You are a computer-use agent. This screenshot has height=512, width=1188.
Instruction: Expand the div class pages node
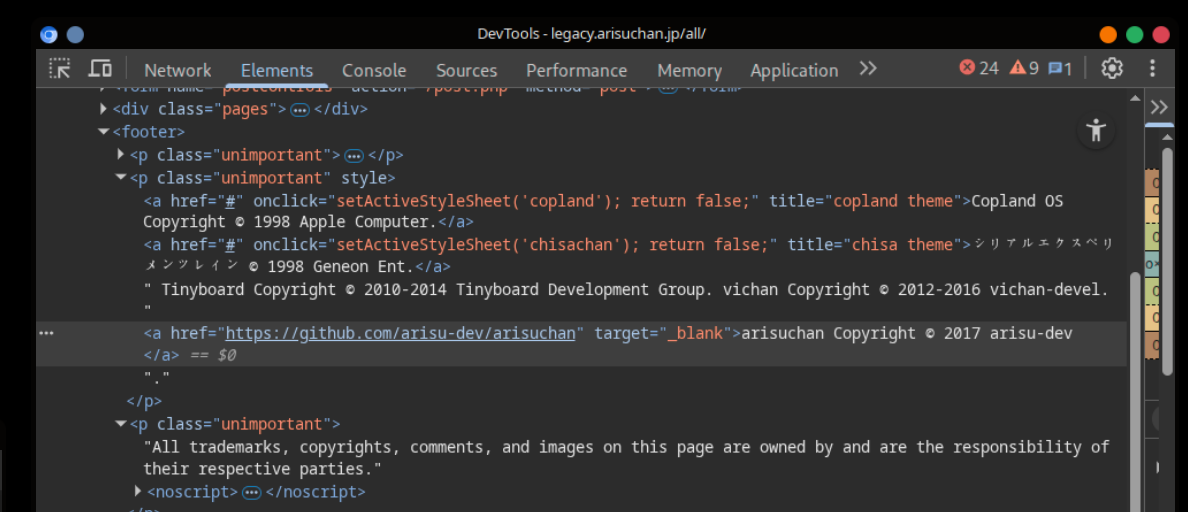pyautogui.click(x=104, y=109)
